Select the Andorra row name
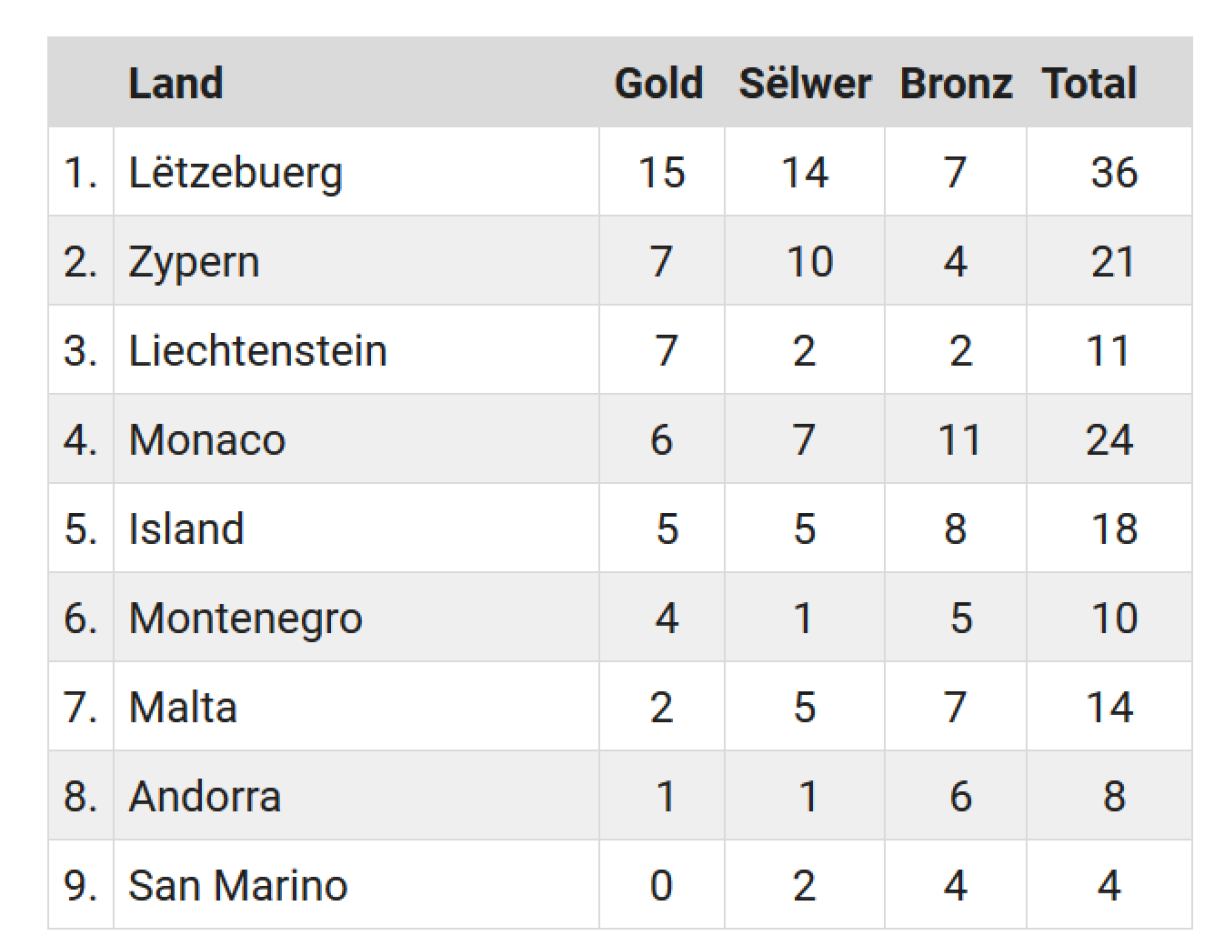 click(205, 796)
